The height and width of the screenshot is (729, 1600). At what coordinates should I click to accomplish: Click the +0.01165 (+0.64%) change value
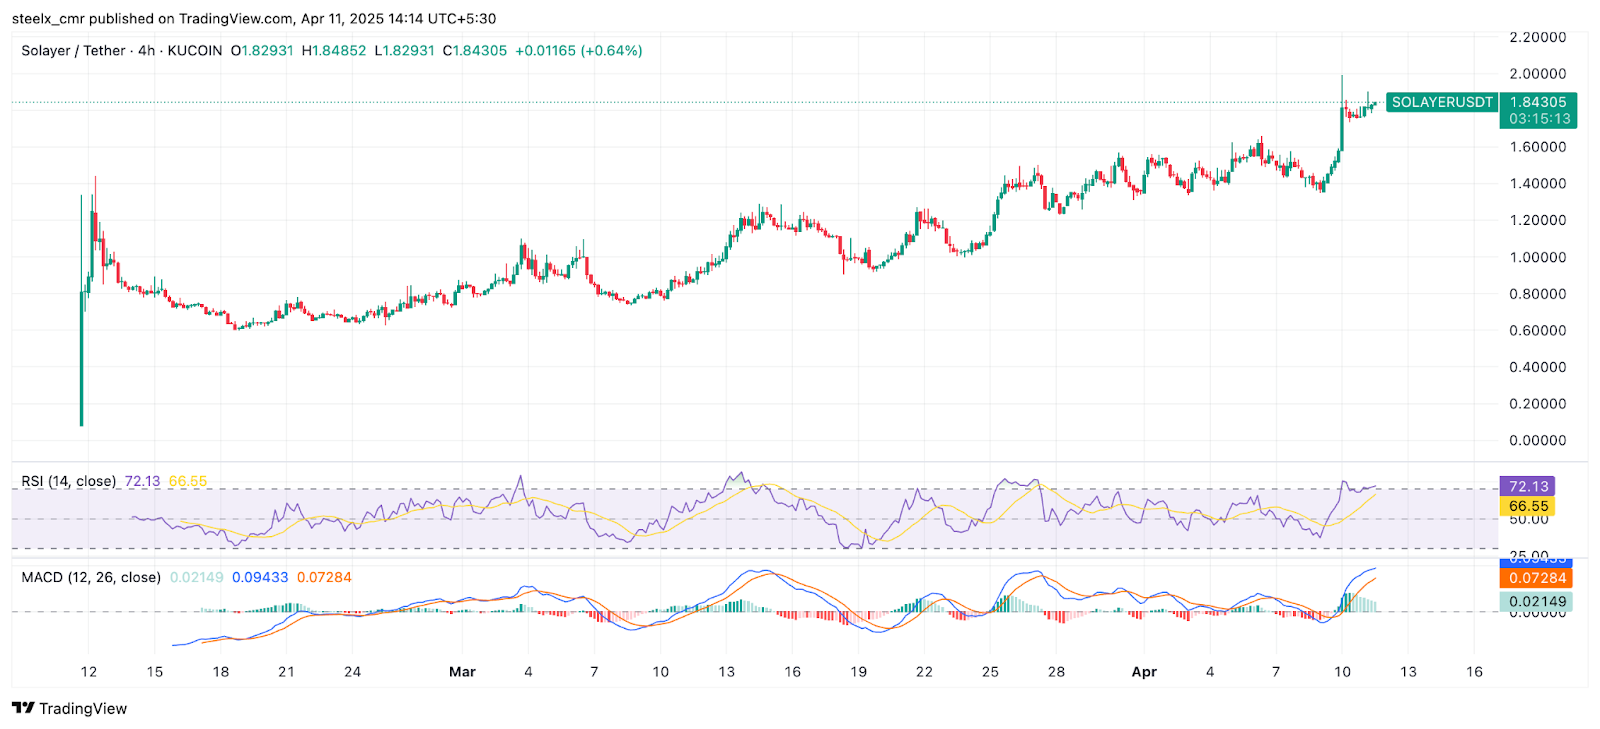coord(578,50)
